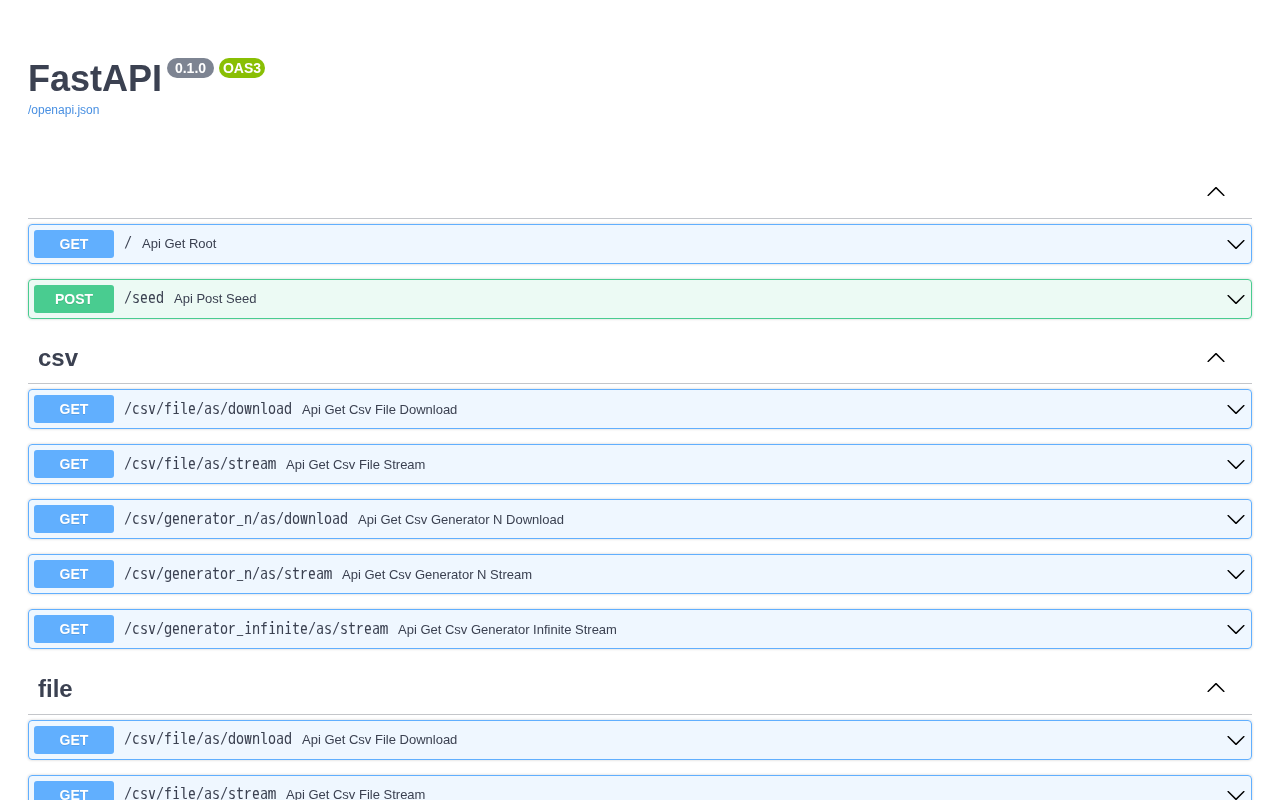The width and height of the screenshot is (1280, 800).
Task: Expand arrow for csv /csv/file/as/stream row
Action: coord(1235,464)
